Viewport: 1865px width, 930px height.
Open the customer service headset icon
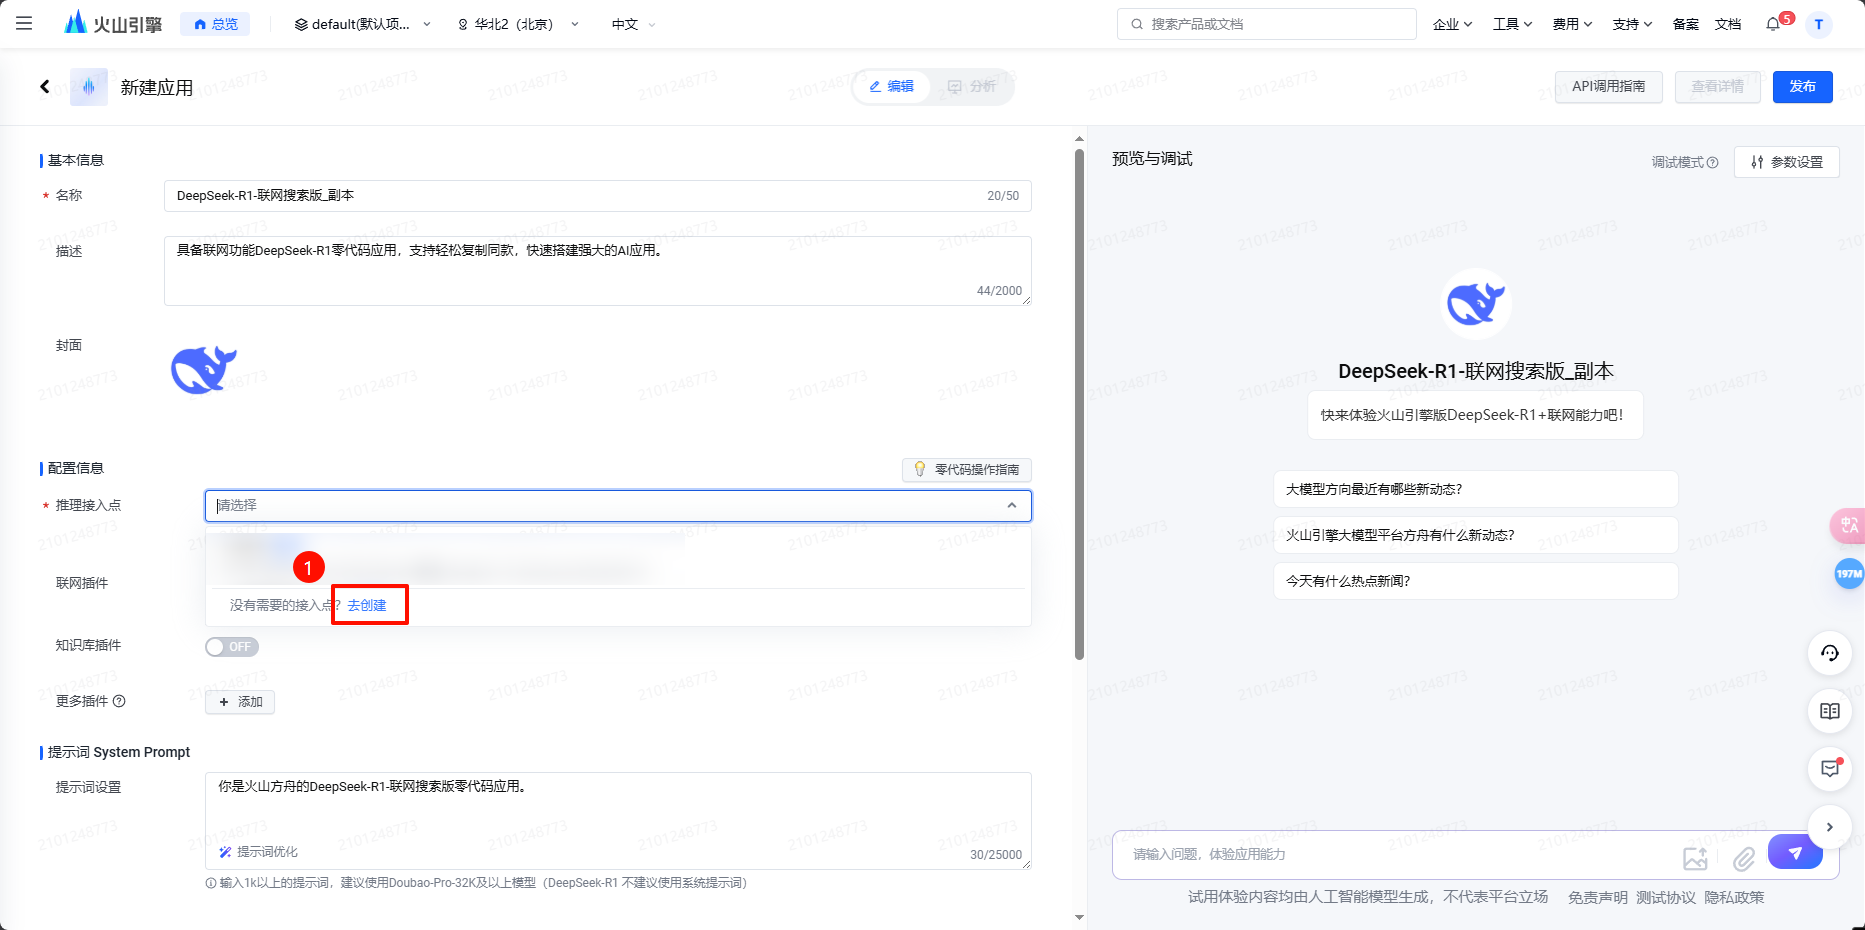point(1829,653)
